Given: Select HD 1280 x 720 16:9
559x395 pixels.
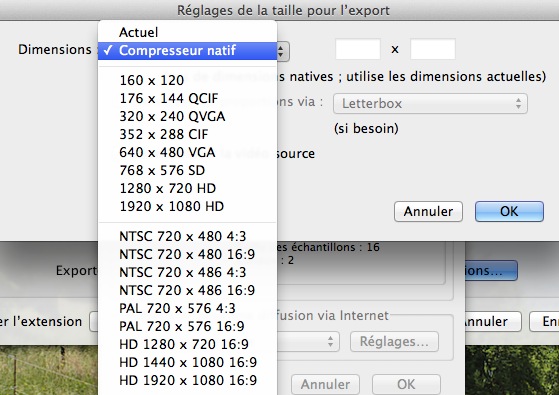Looking at the screenshot, I should pyautogui.click(x=188, y=344).
